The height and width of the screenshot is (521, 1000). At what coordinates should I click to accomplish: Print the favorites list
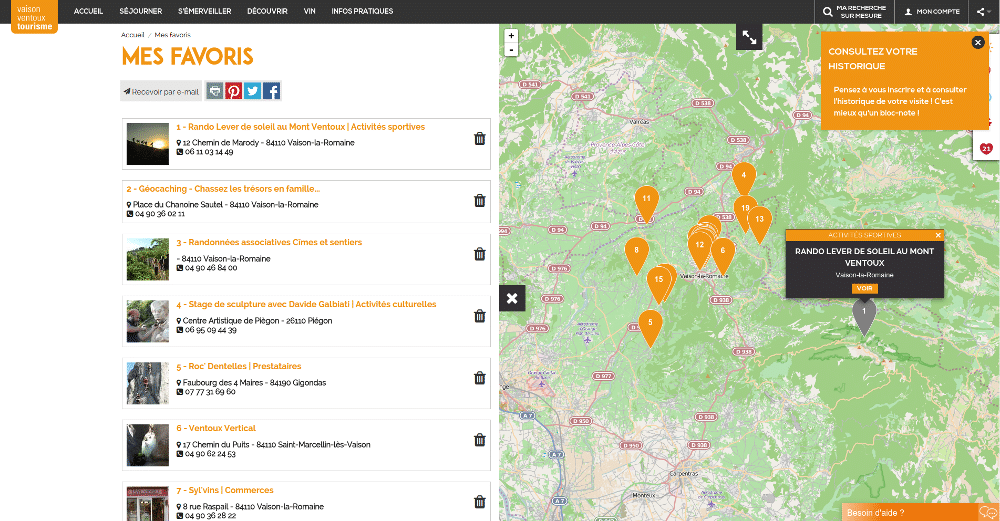coord(215,91)
